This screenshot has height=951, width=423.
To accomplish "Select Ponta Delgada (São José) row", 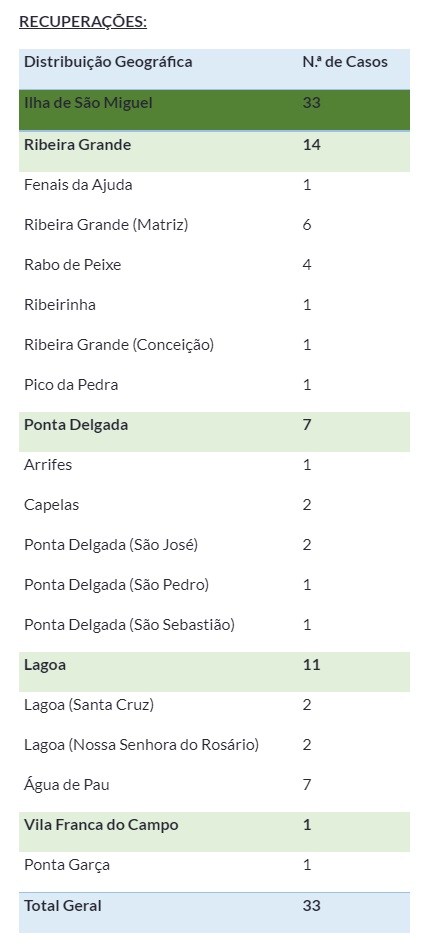I will point(214,545).
